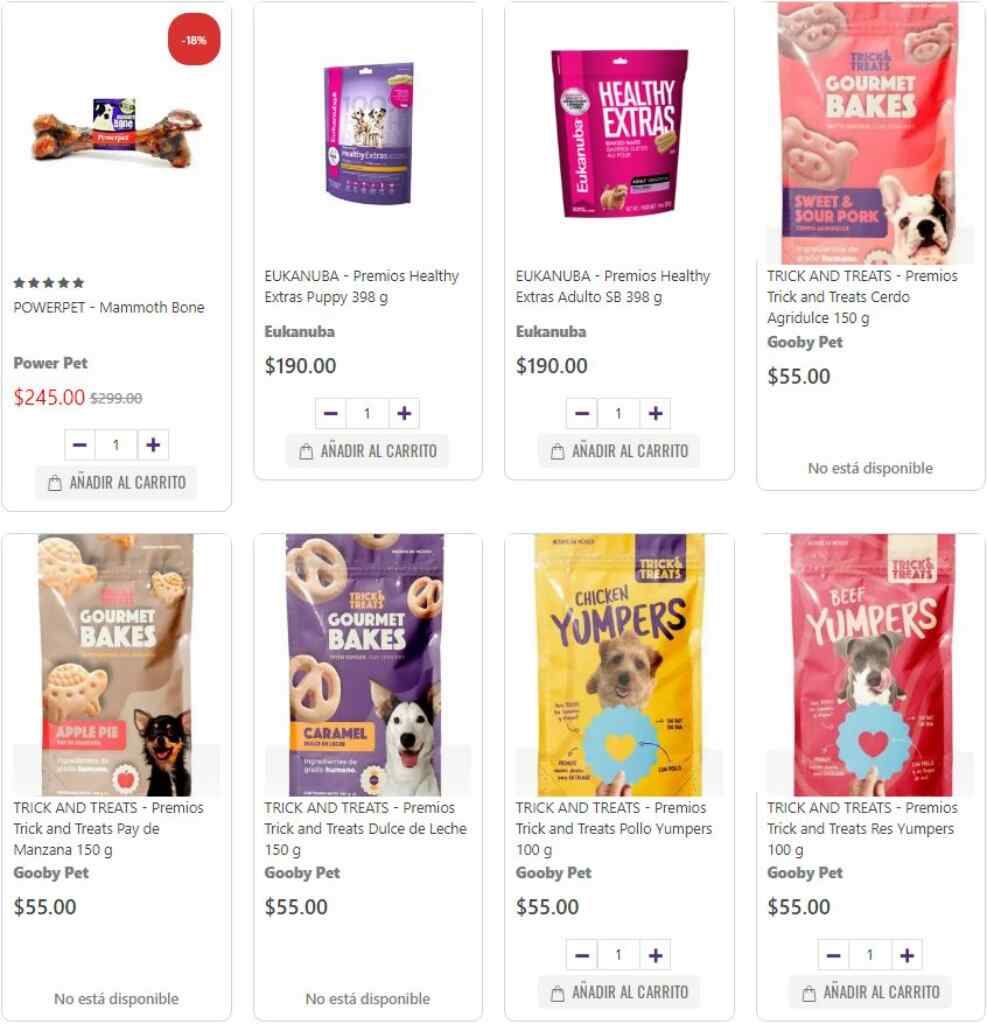This screenshot has height=1024, width=987.
Task: Click minus icon for Pollo Yumpers treats
Action: (582, 955)
